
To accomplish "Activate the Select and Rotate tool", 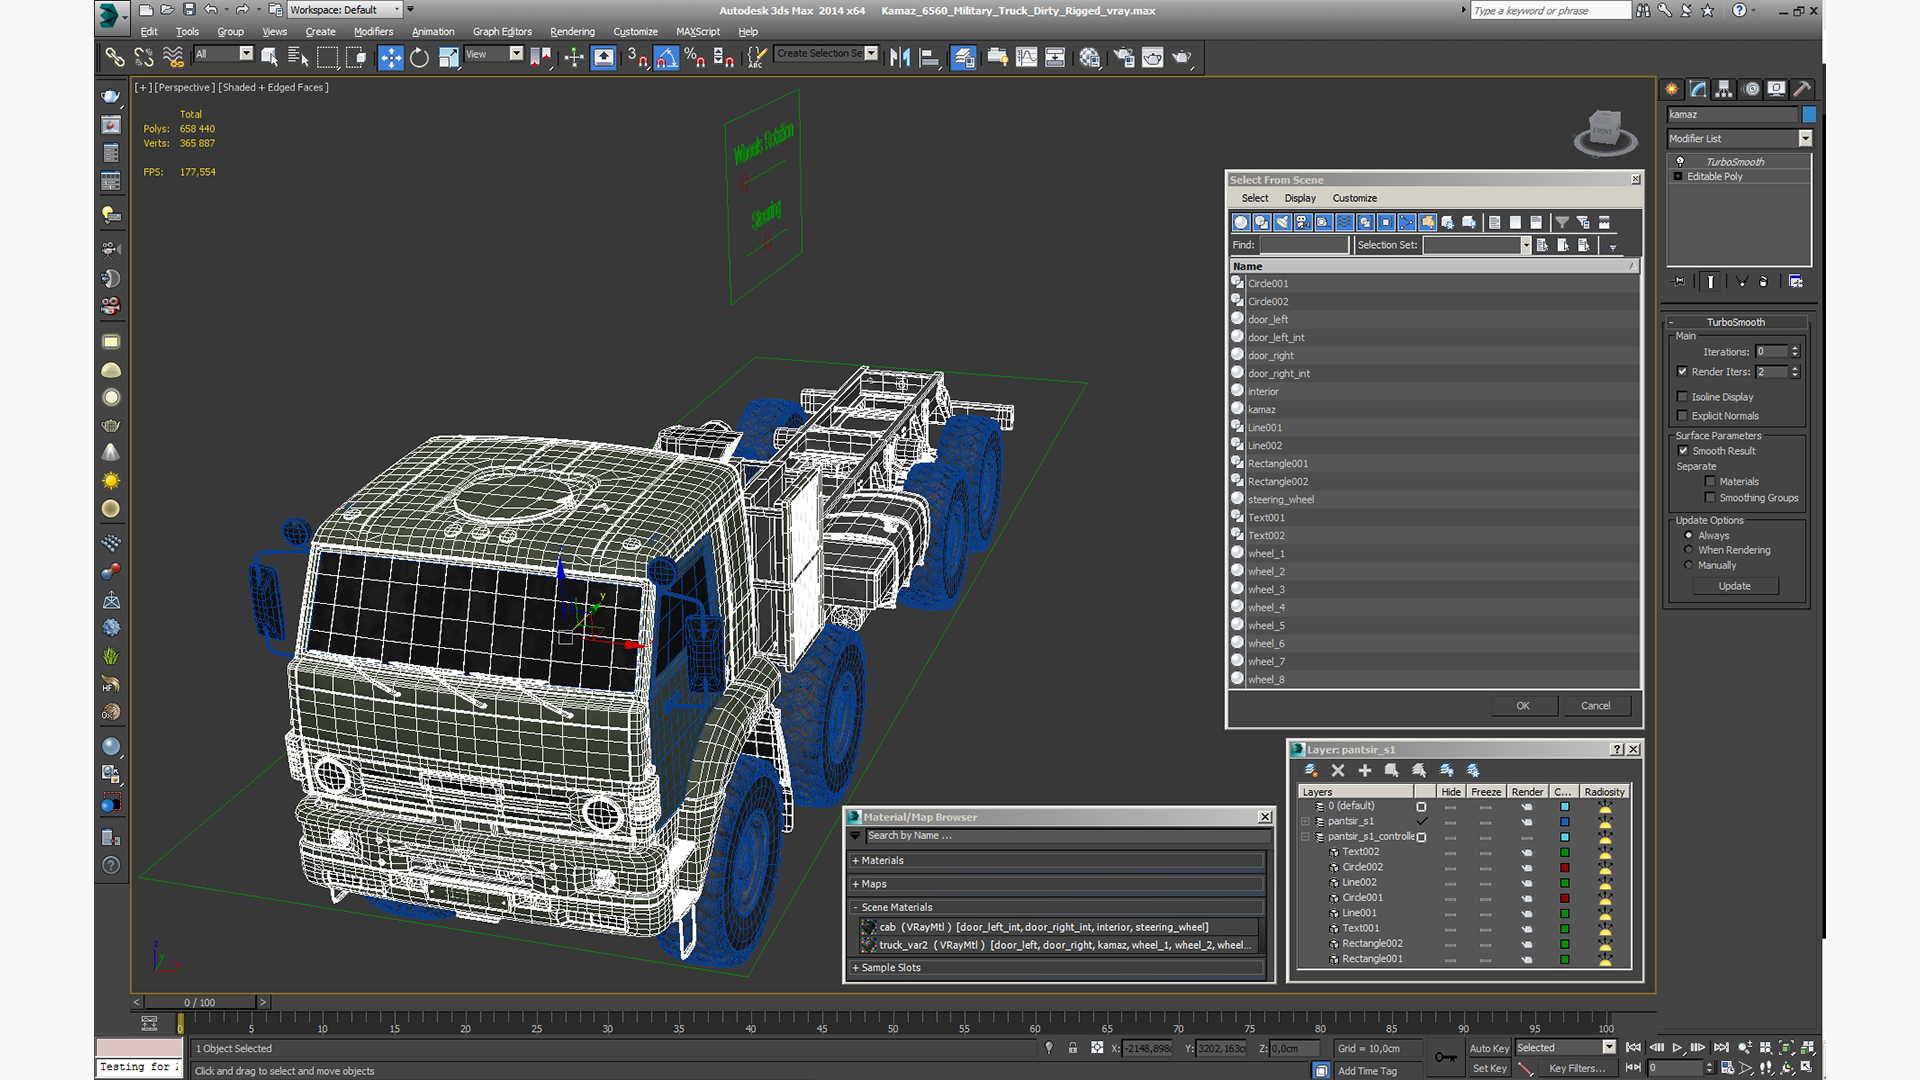I will pyautogui.click(x=419, y=58).
